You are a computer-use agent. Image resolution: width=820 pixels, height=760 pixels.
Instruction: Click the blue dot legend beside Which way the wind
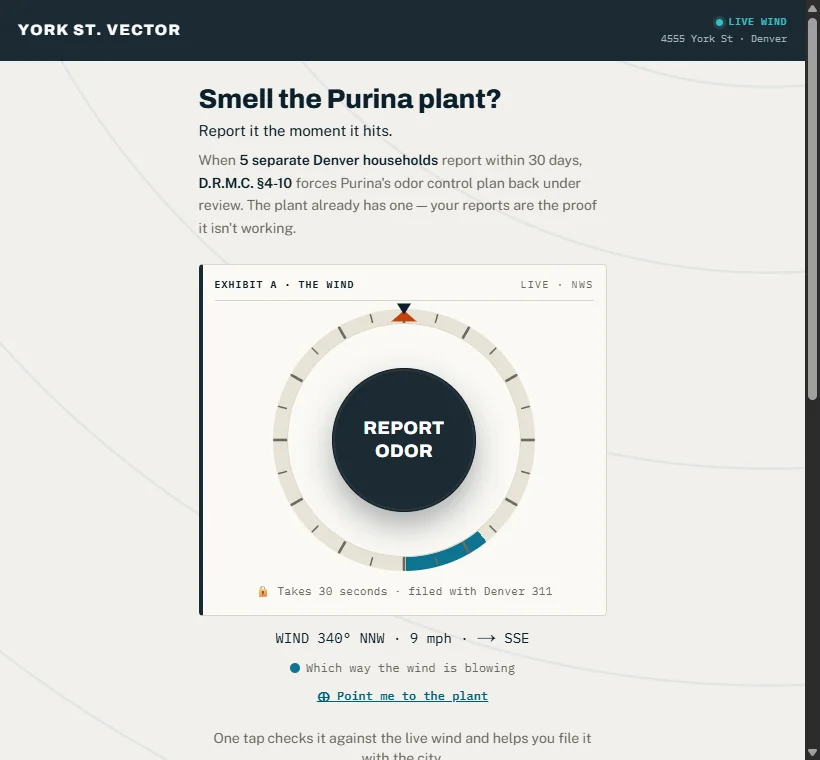tap(295, 668)
